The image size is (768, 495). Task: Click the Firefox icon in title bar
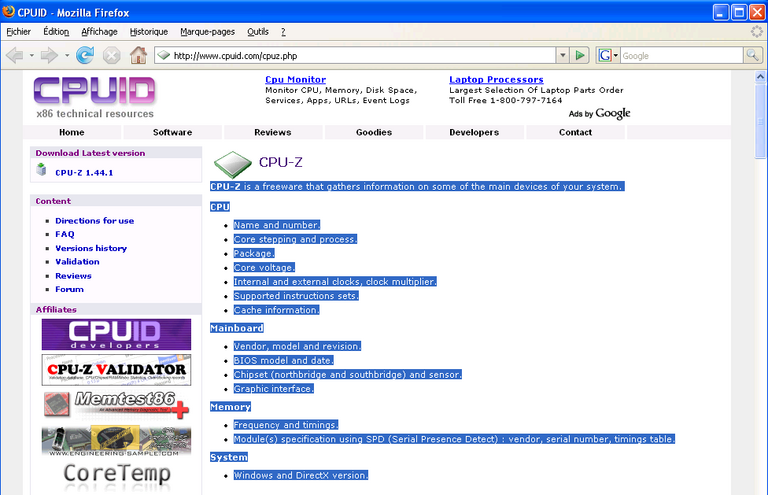(8, 12)
